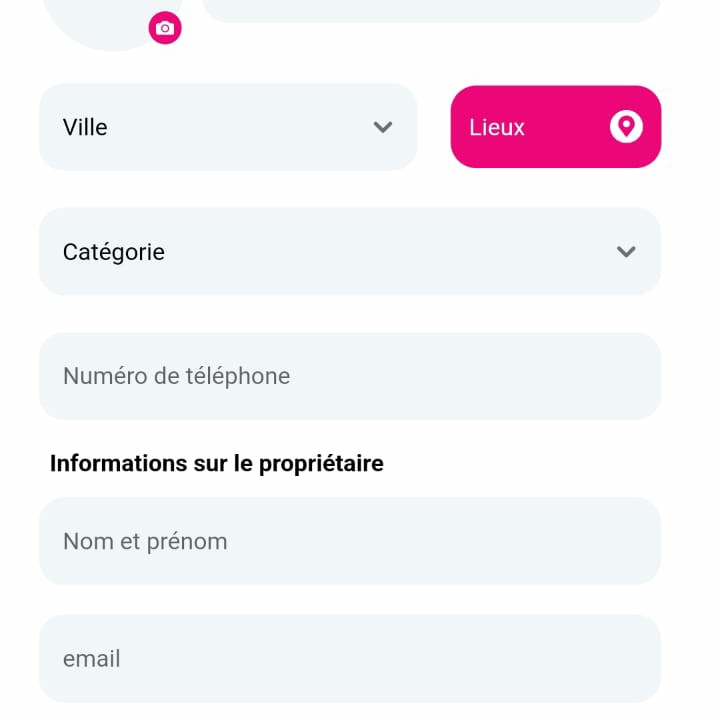
Task: Select the profile picture placeholder circle
Action: 112,23
